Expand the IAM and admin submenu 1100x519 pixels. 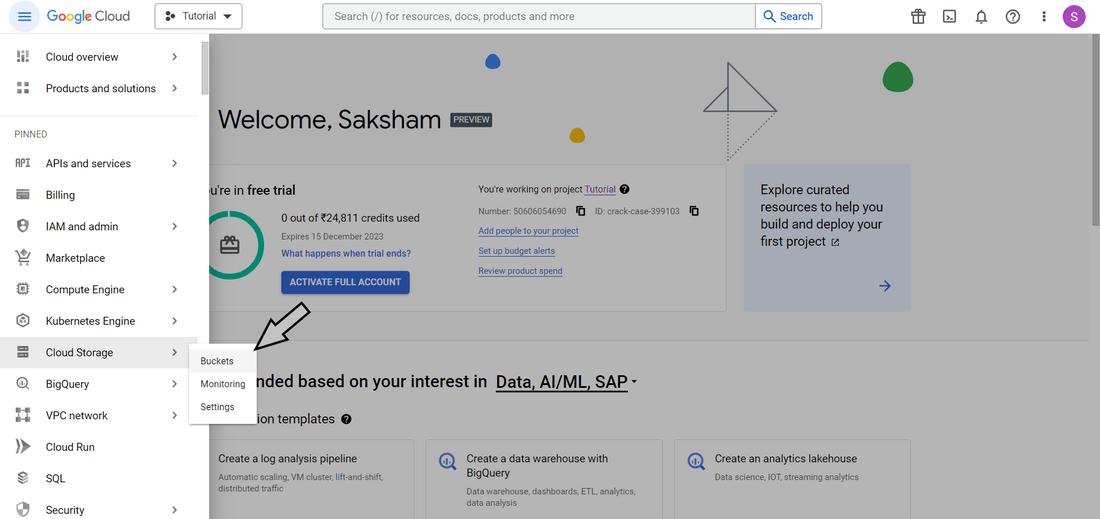pyautogui.click(x=174, y=227)
